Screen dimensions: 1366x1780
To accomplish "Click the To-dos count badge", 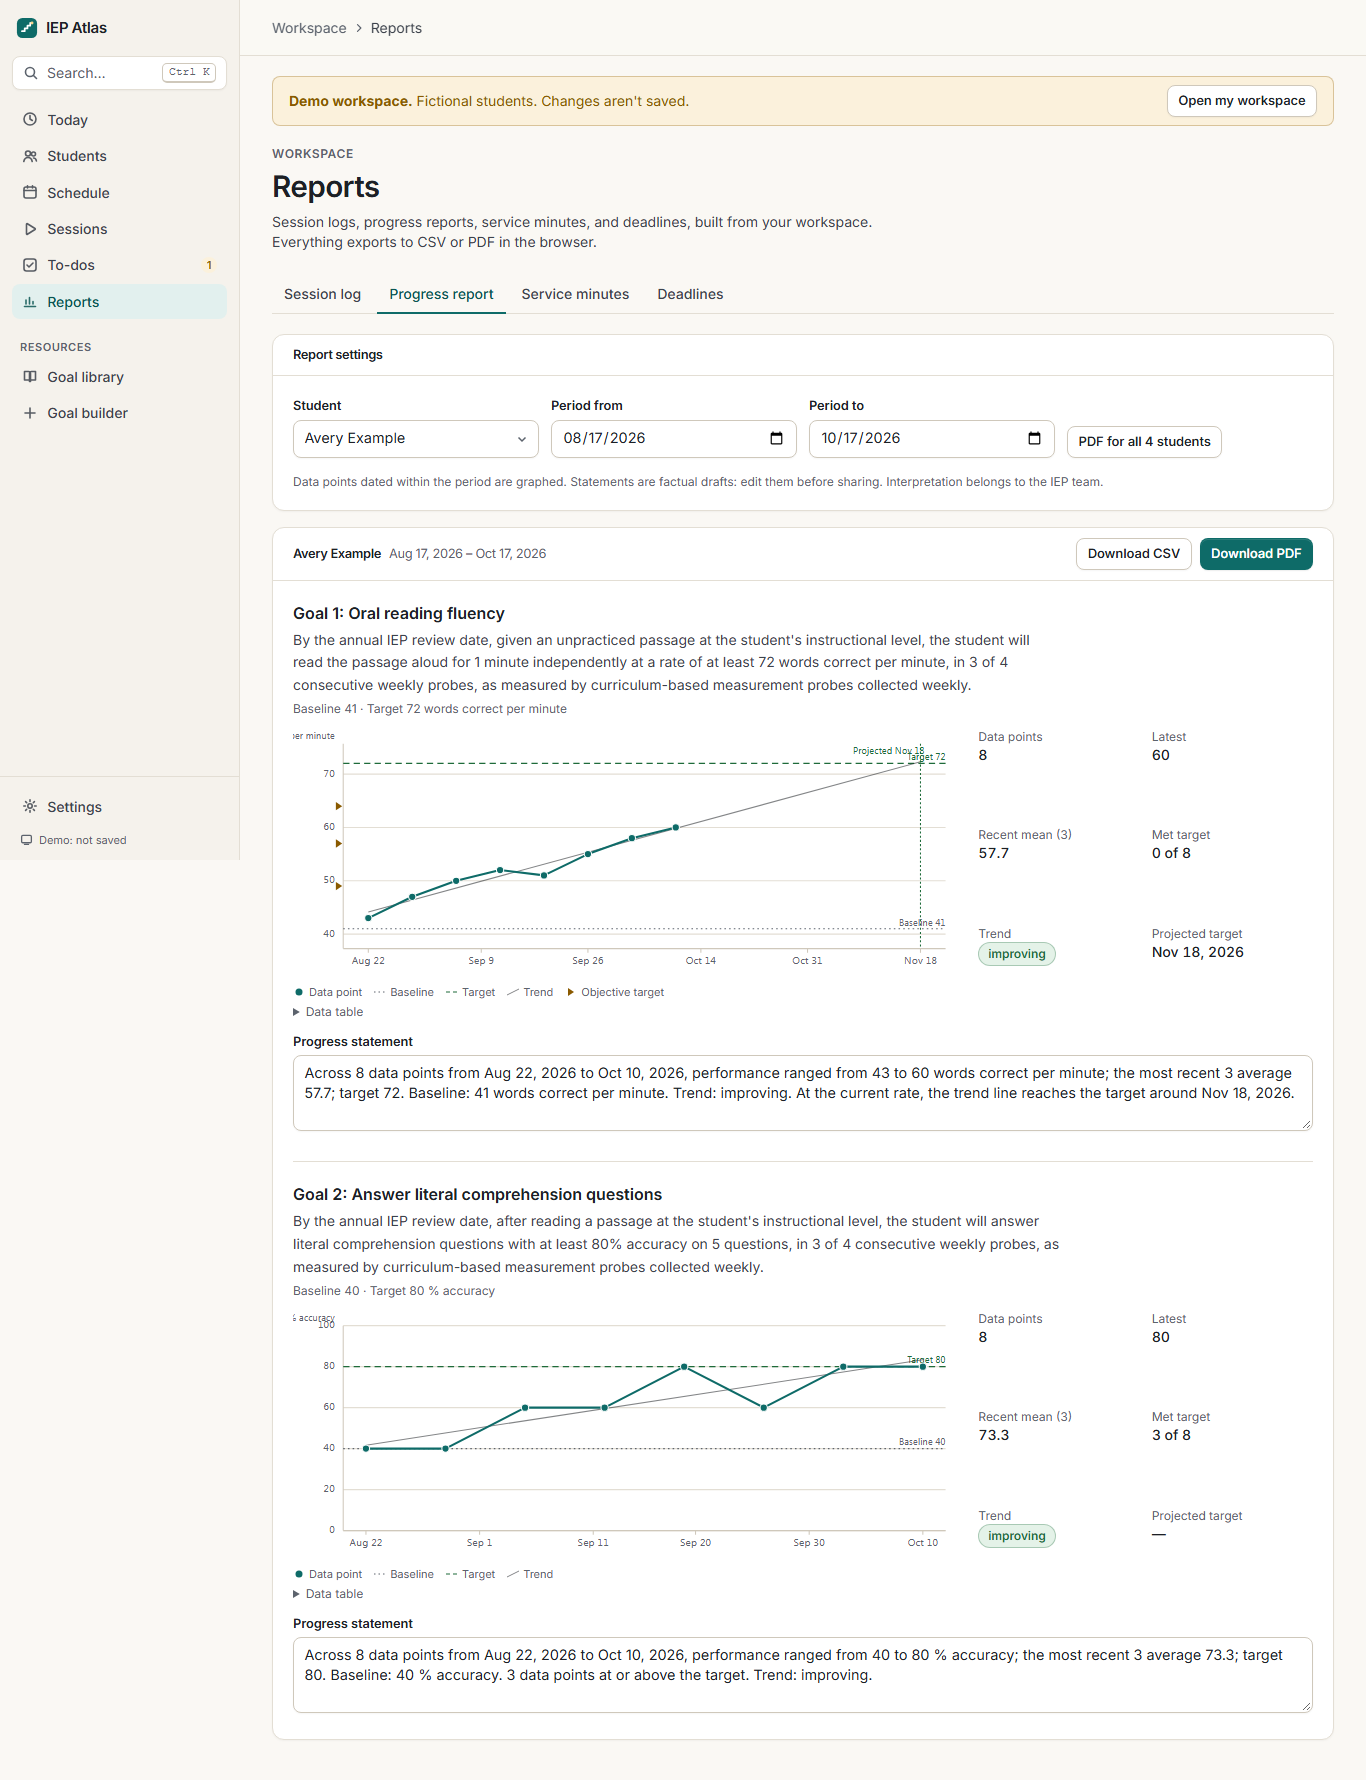I will [x=209, y=265].
